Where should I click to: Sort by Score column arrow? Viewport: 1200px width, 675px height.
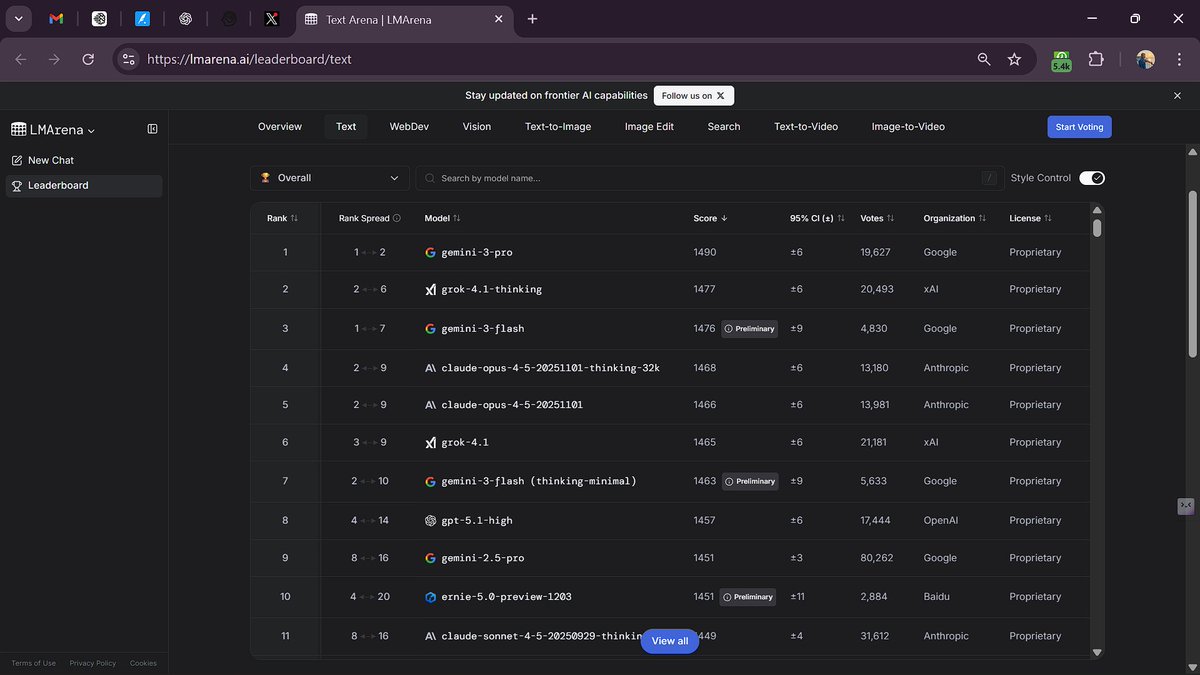pos(724,218)
